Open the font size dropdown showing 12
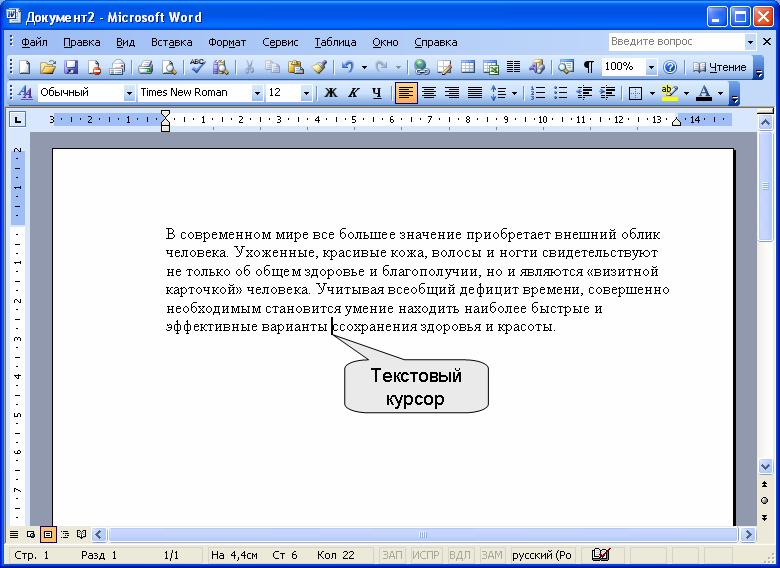 [305, 93]
